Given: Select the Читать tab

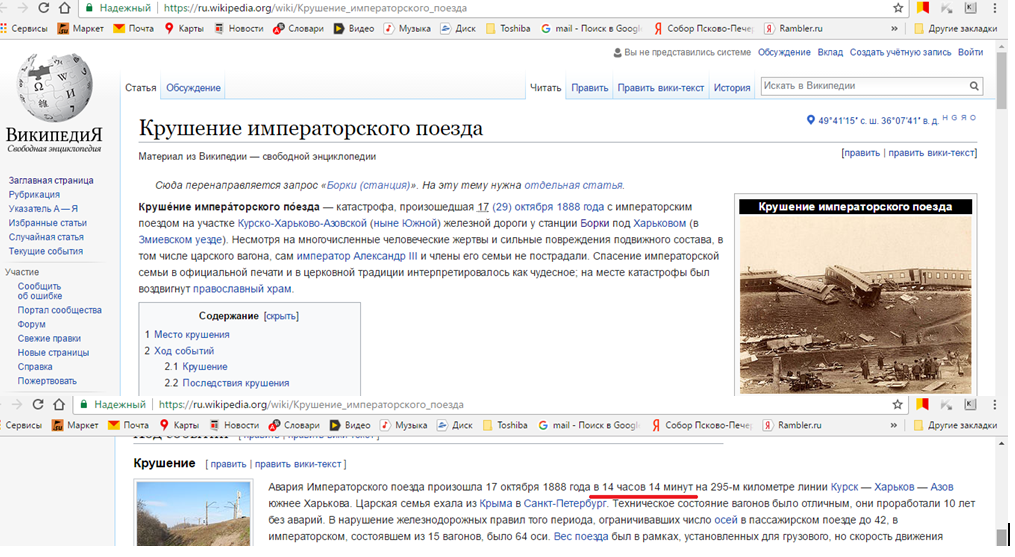Looking at the screenshot, I should coord(545,87).
